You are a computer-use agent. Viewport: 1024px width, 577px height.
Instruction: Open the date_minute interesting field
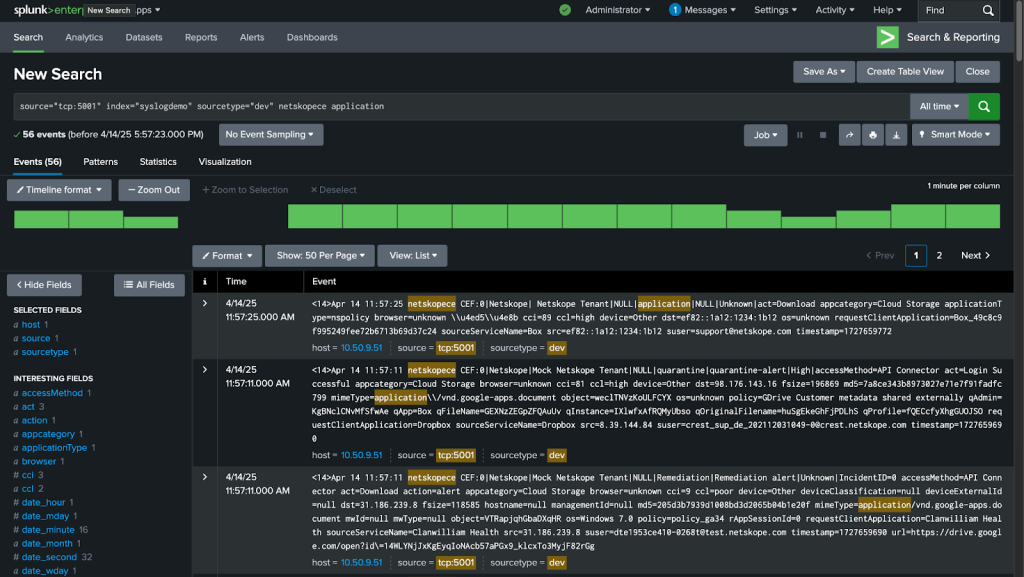pyautogui.click(x=48, y=530)
